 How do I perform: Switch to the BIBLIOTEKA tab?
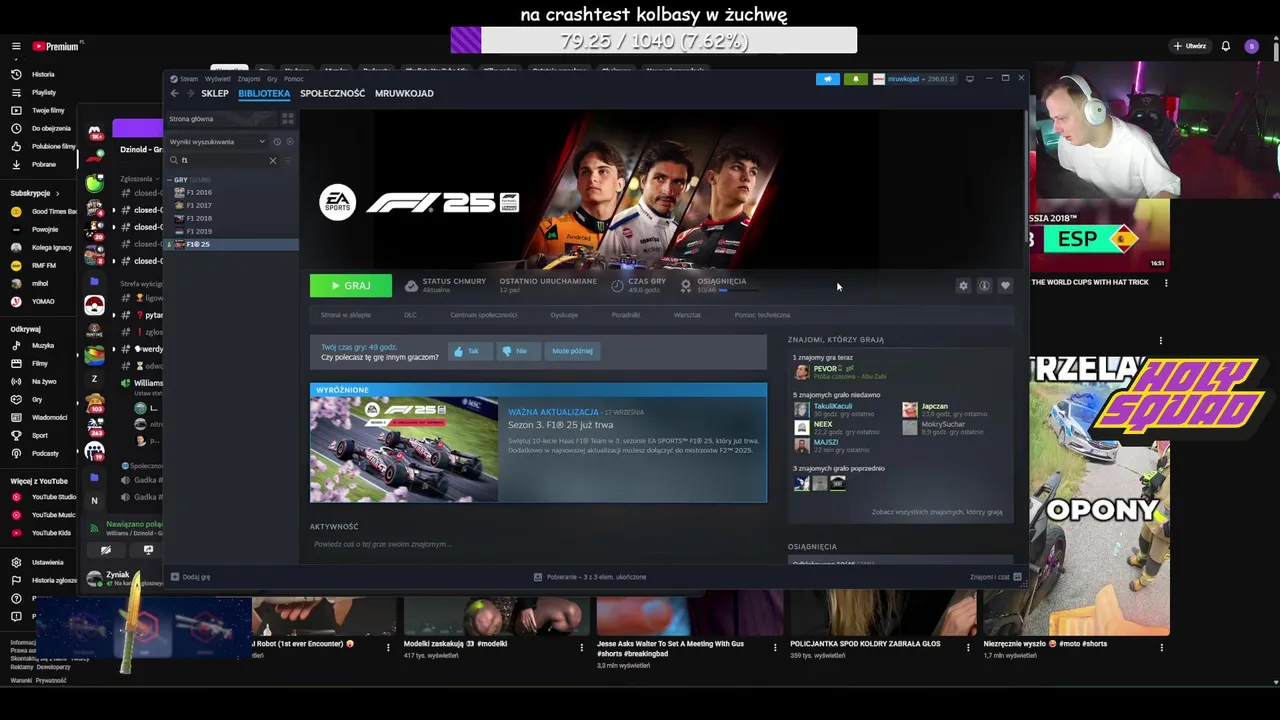[x=264, y=93]
